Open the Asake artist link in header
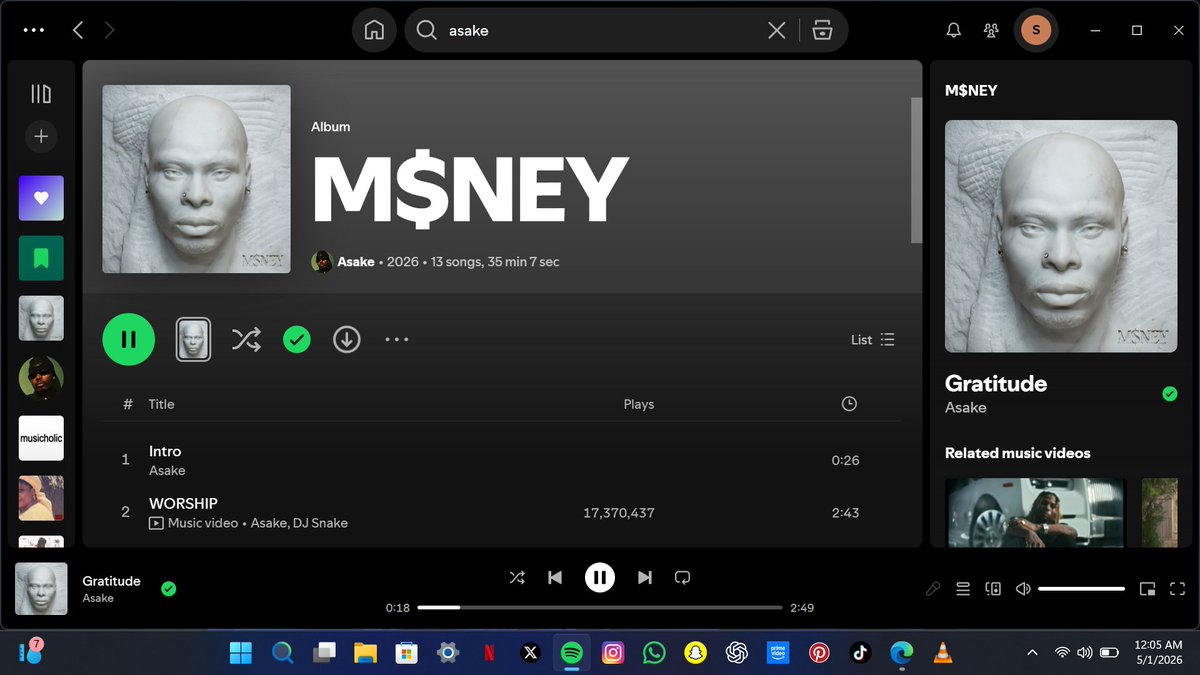The width and height of the screenshot is (1200, 675). click(356, 262)
